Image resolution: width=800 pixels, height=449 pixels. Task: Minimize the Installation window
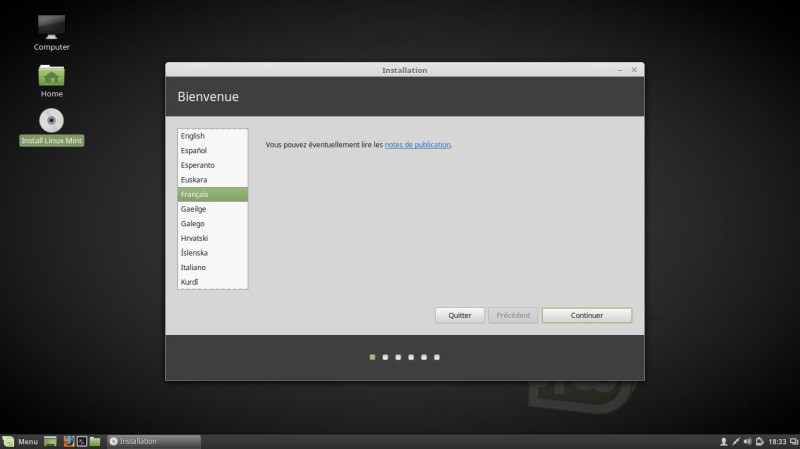[620, 70]
